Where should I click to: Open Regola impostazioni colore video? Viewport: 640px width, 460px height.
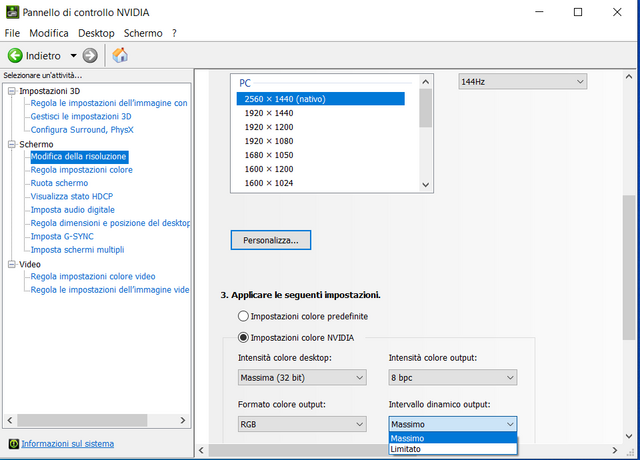click(x=93, y=276)
